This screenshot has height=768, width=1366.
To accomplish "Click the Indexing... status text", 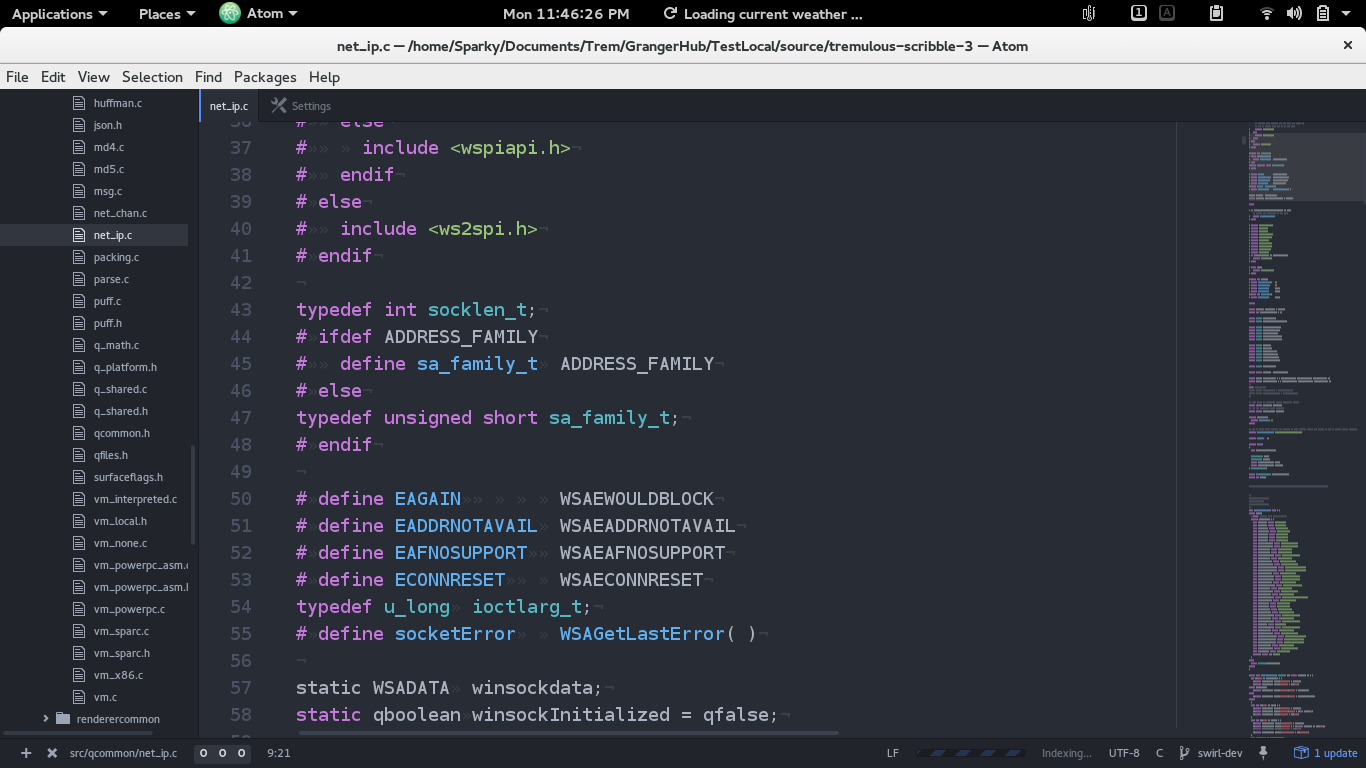I will 1067,753.
